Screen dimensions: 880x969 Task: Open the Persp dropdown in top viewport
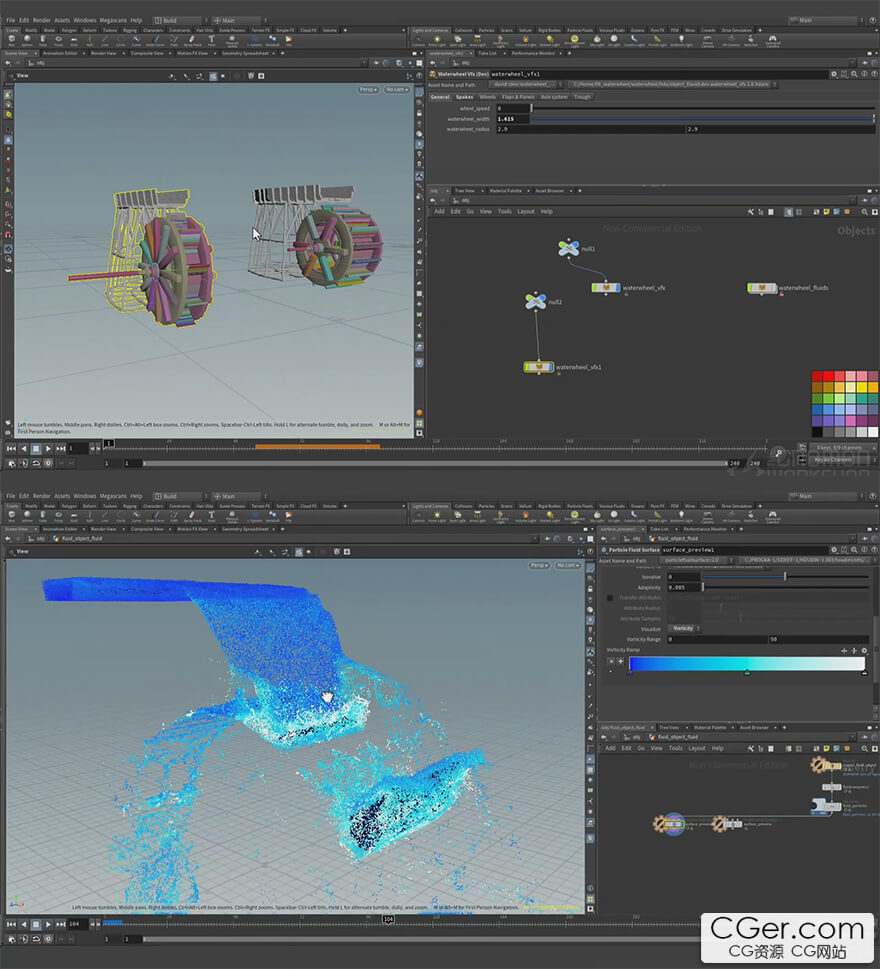coord(368,90)
